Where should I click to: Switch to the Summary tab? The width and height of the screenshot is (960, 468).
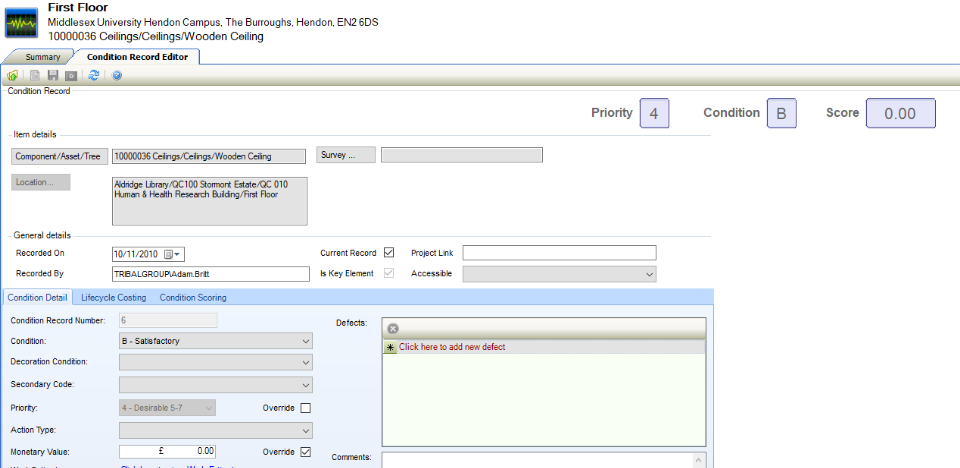(x=42, y=57)
